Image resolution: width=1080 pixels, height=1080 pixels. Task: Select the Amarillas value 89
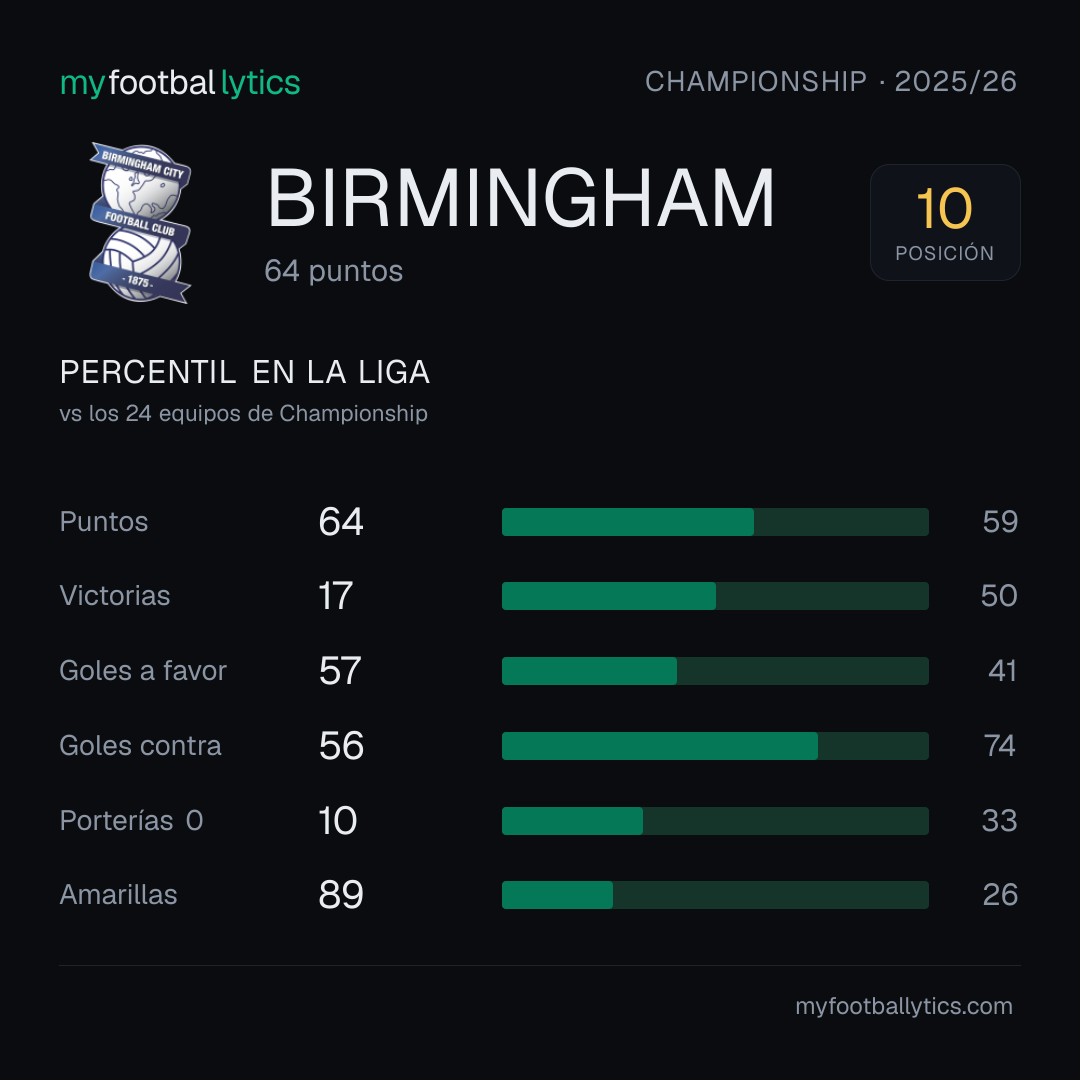341,895
